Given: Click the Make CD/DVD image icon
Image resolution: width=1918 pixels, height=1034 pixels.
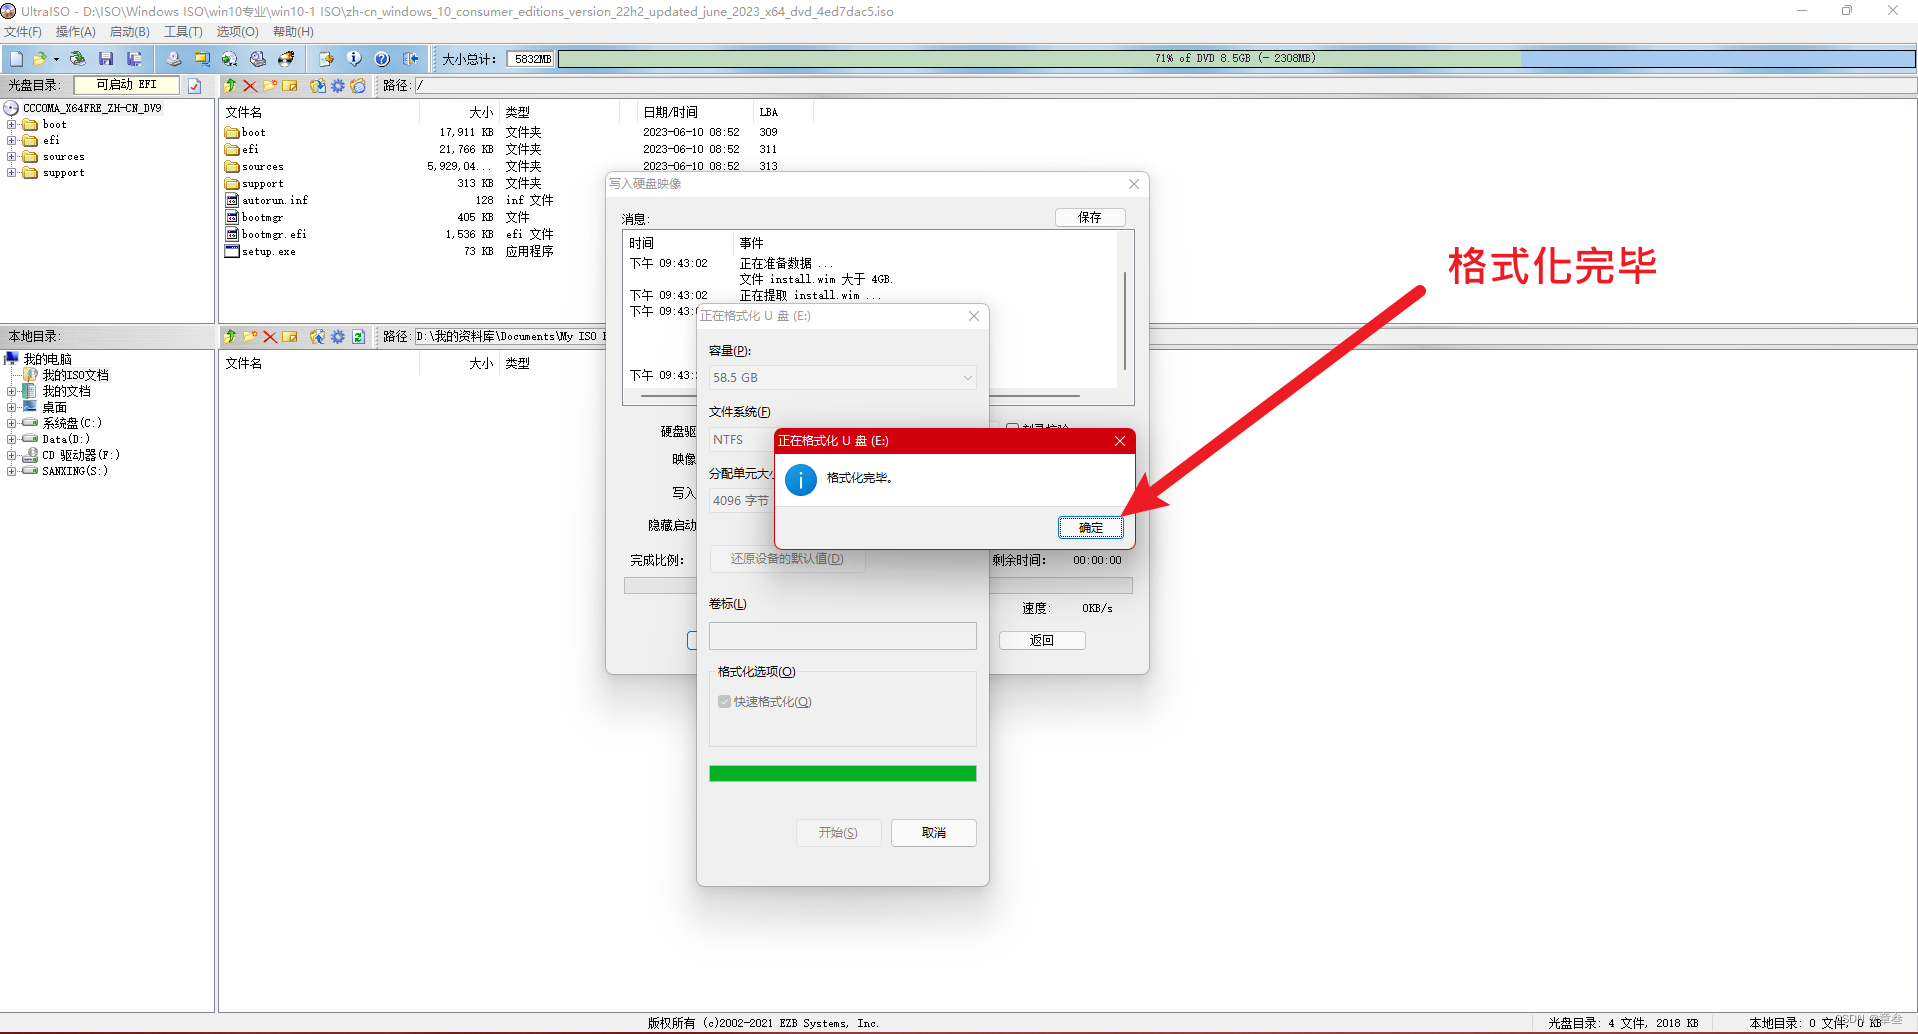Looking at the screenshot, I should [x=174, y=59].
